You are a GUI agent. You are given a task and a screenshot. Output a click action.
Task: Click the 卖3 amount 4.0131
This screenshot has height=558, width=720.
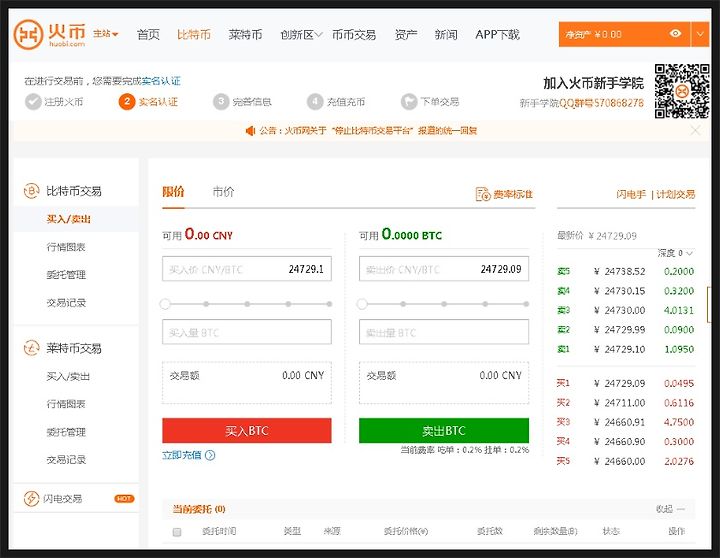[x=679, y=310]
